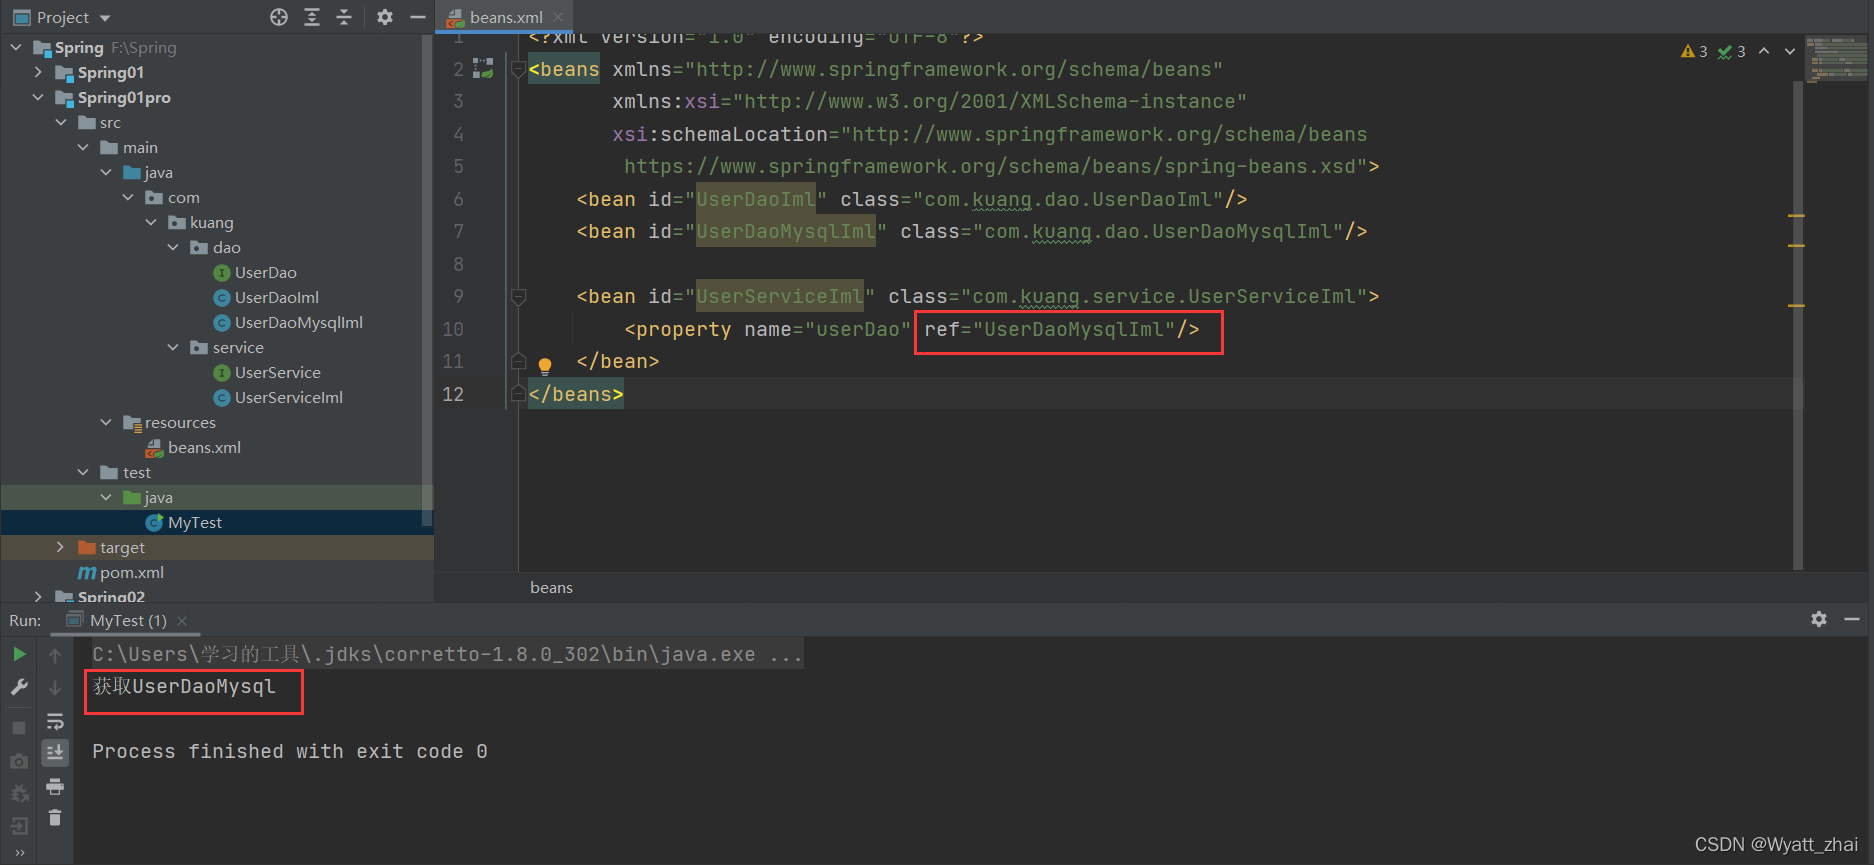Click the stop icon in Run panel
This screenshot has width=1874, height=865.
pyautogui.click(x=19, y=728)
